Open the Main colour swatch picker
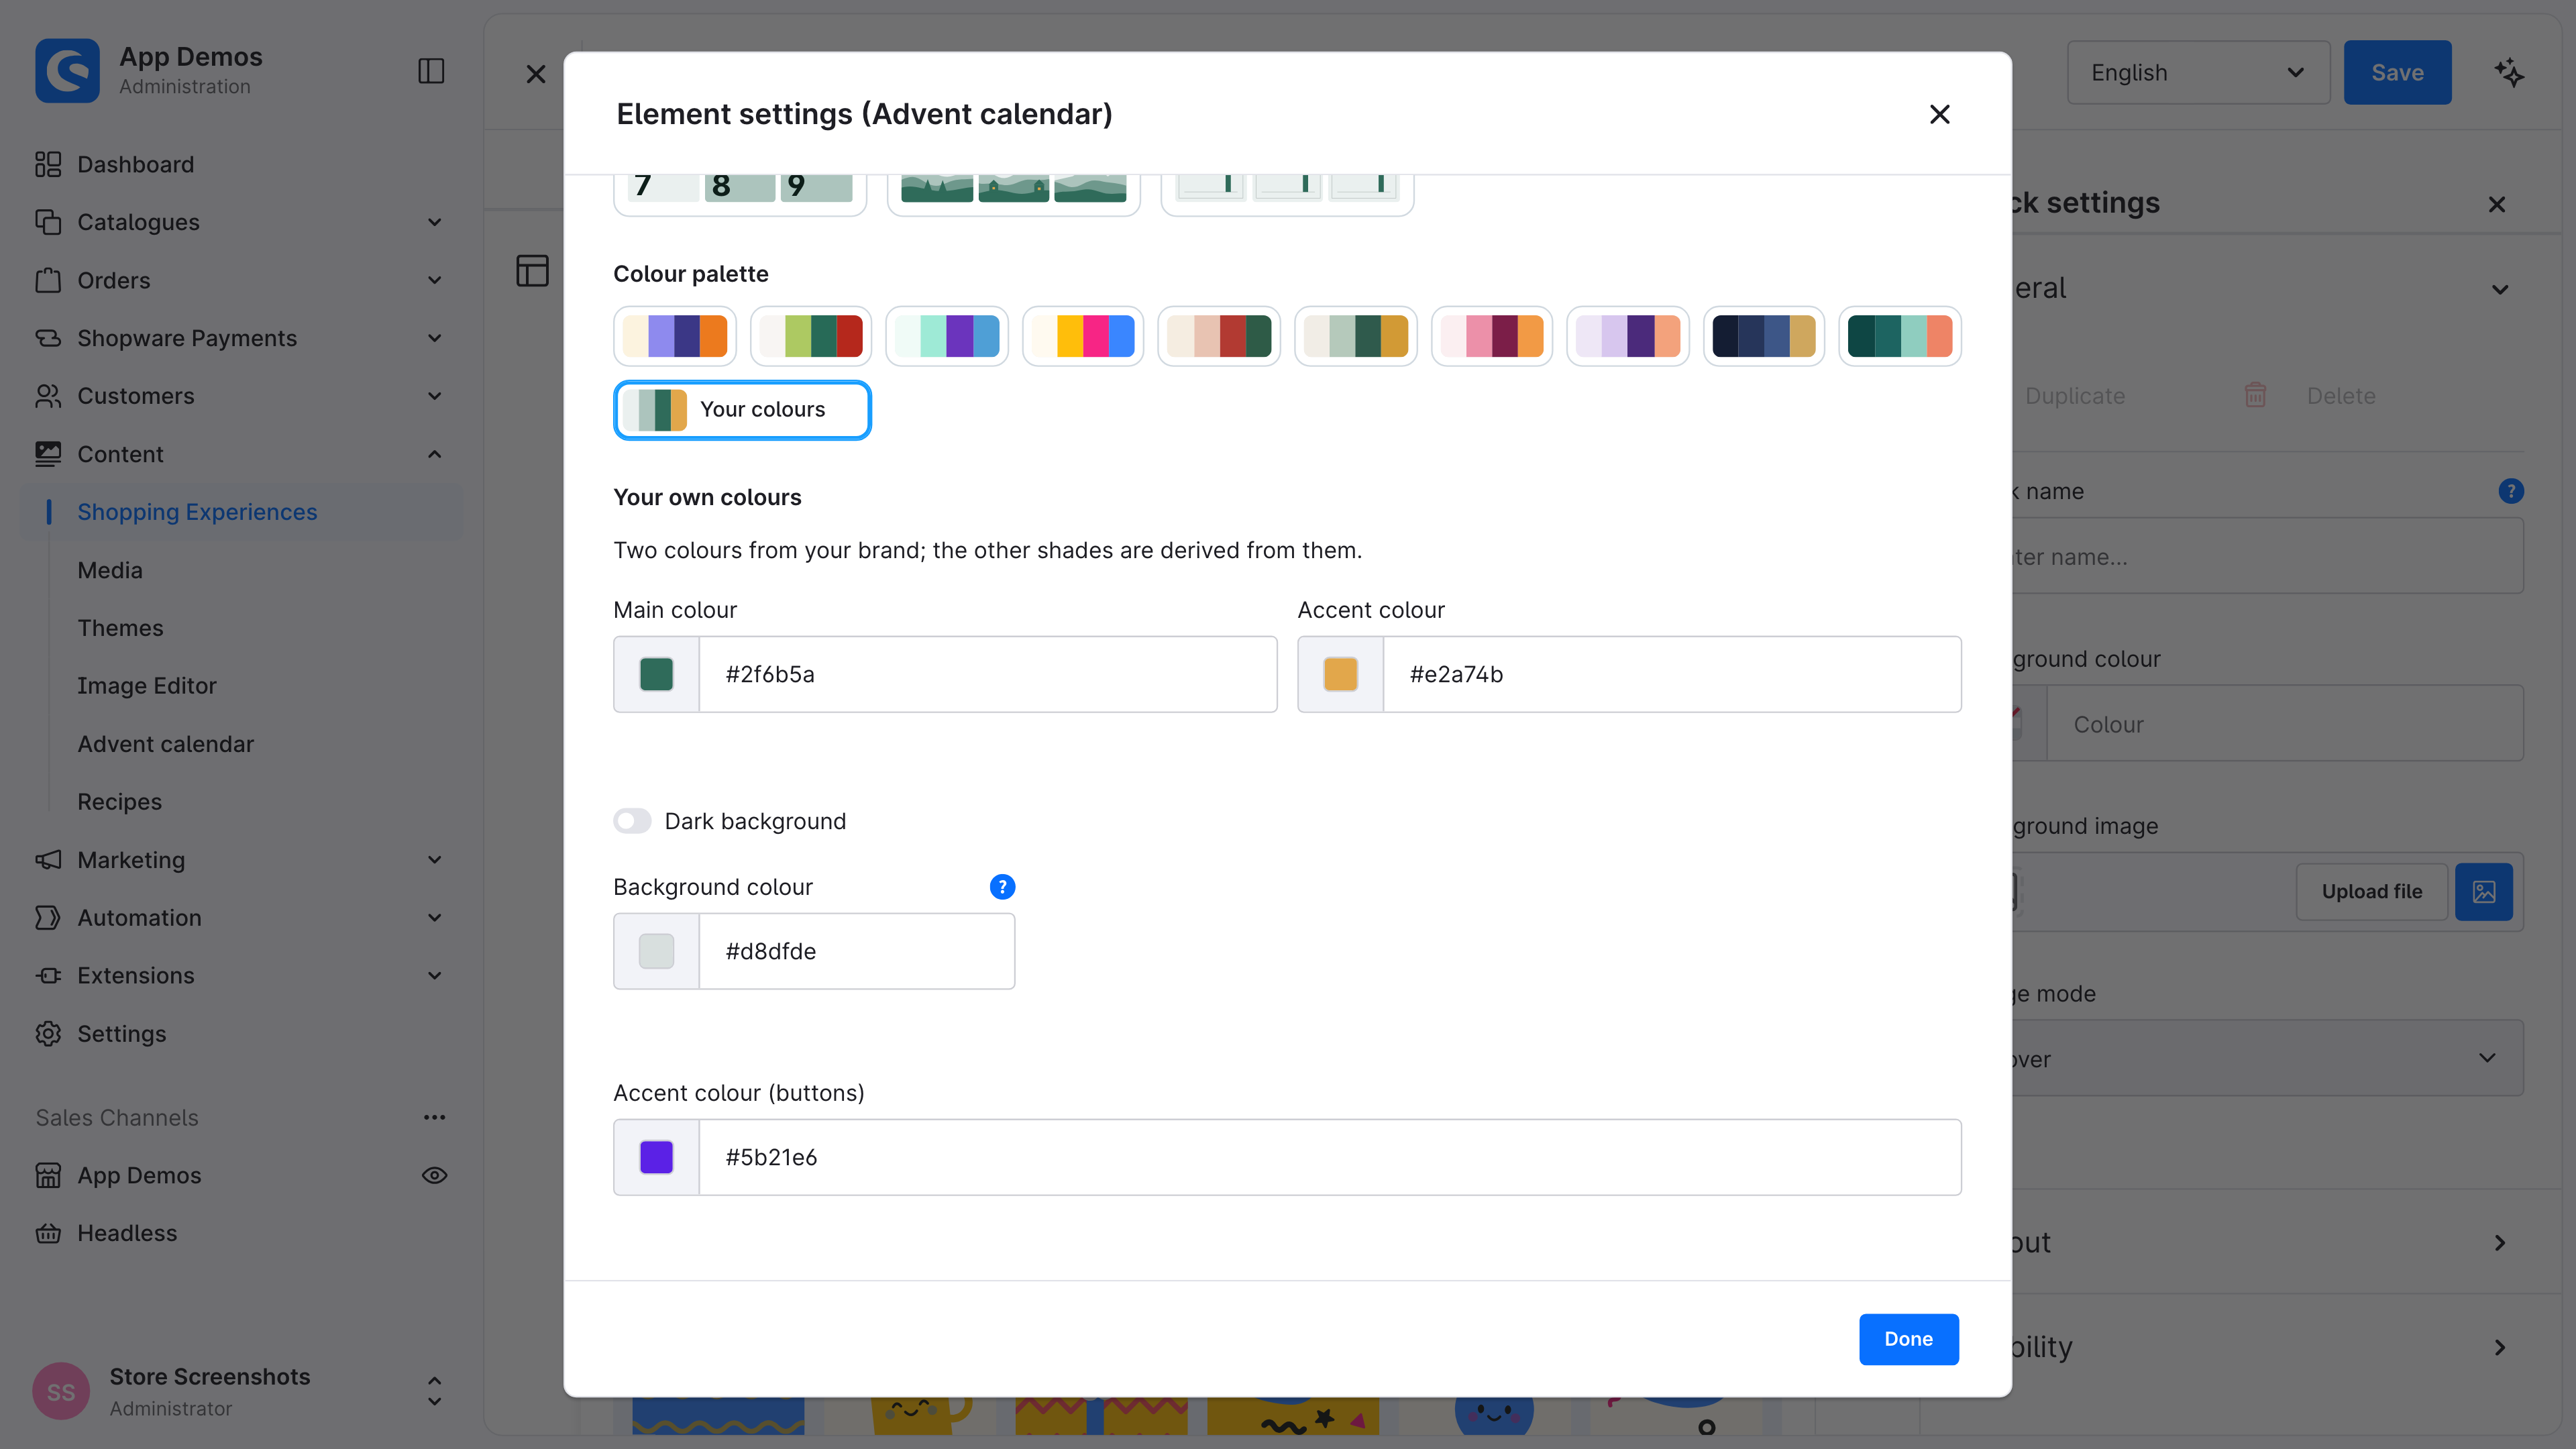 [656, 674]
